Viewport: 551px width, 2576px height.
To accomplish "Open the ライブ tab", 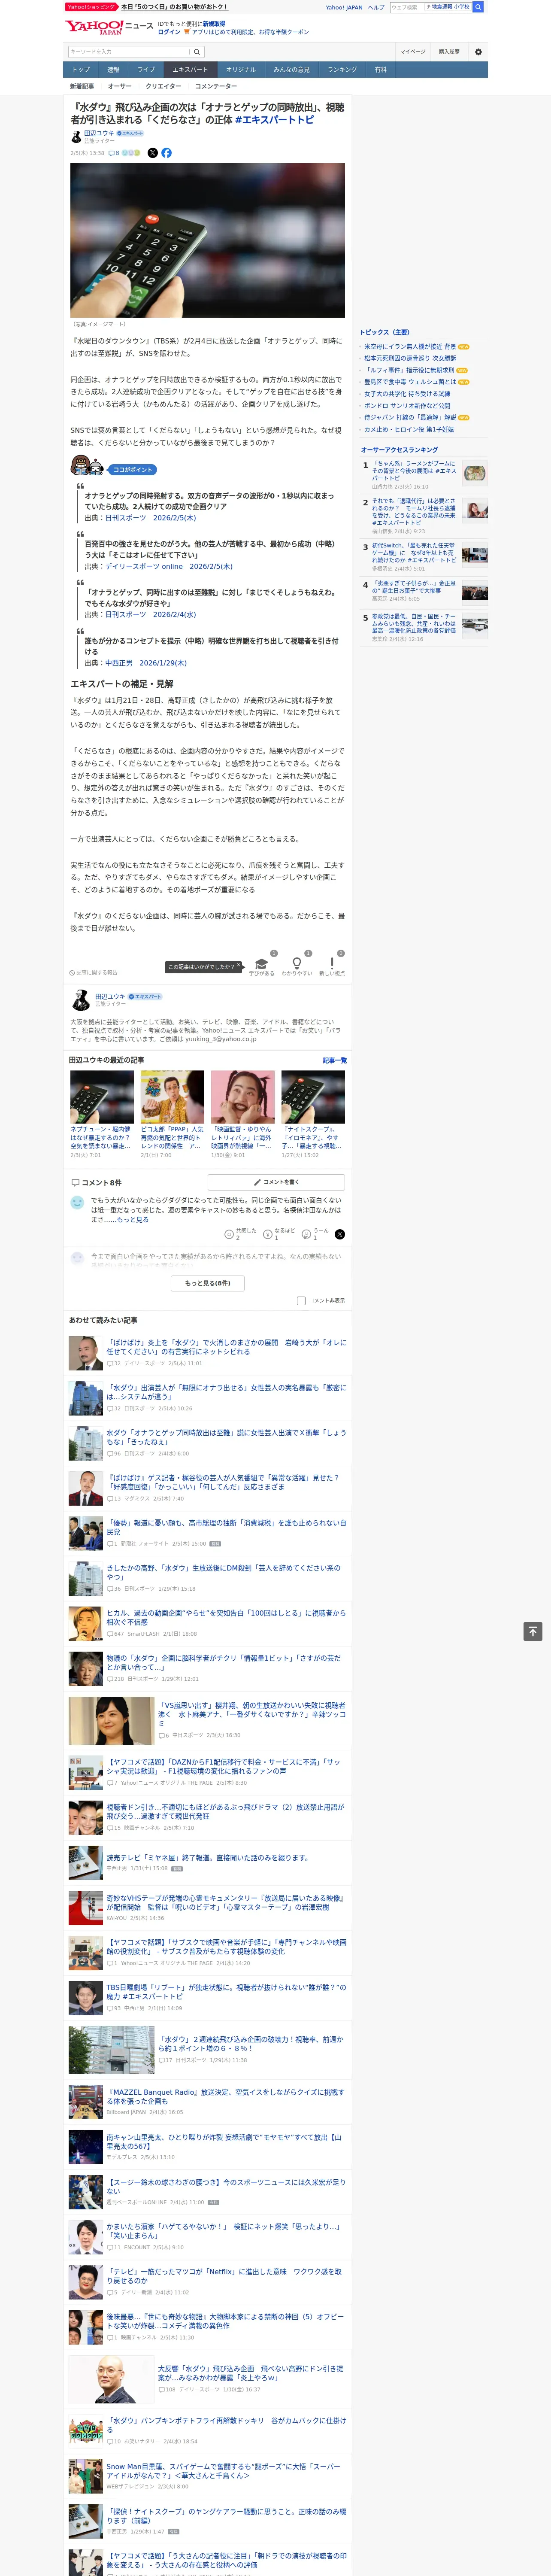I will (x=146, y=70).
